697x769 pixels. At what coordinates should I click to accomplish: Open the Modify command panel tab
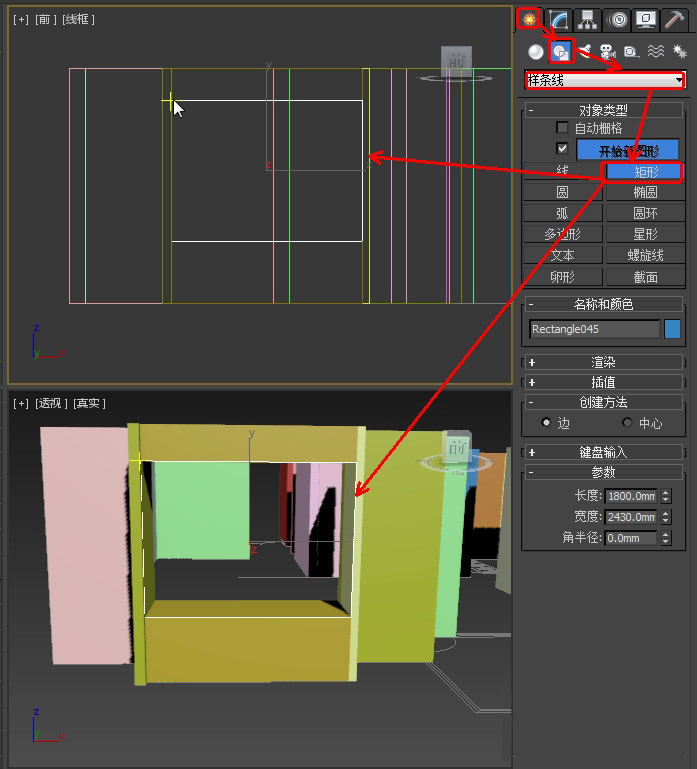pyautogui.click(x=559, y=20)
